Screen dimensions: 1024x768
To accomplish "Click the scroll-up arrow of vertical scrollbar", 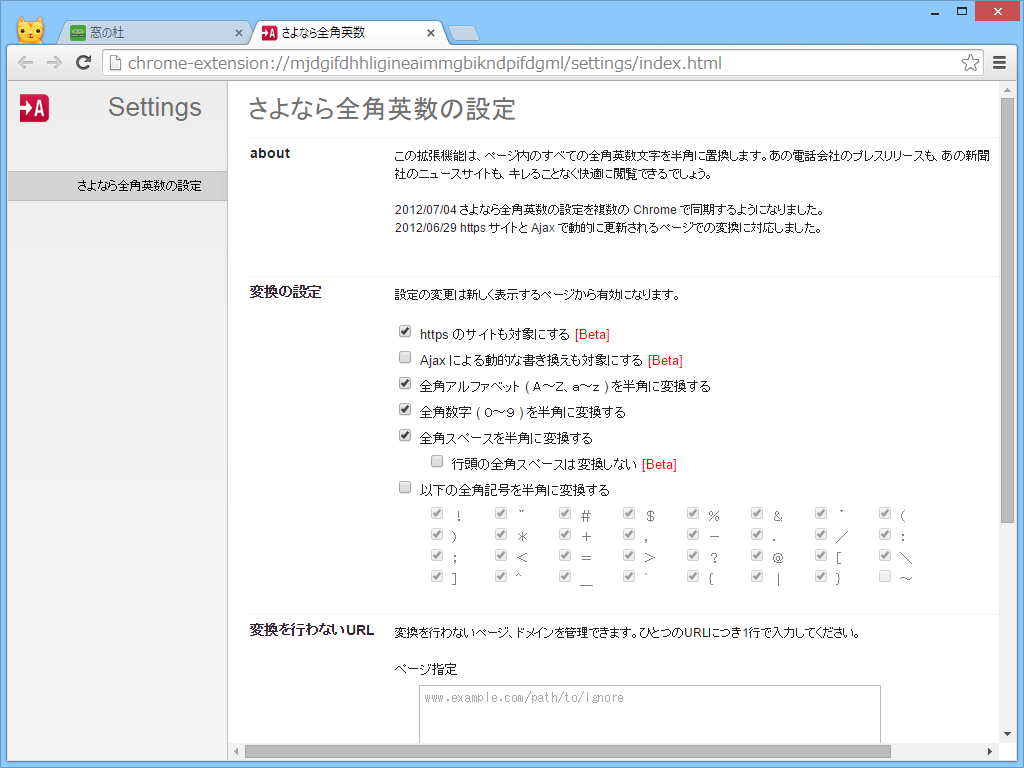I will tap(1007, 90).
